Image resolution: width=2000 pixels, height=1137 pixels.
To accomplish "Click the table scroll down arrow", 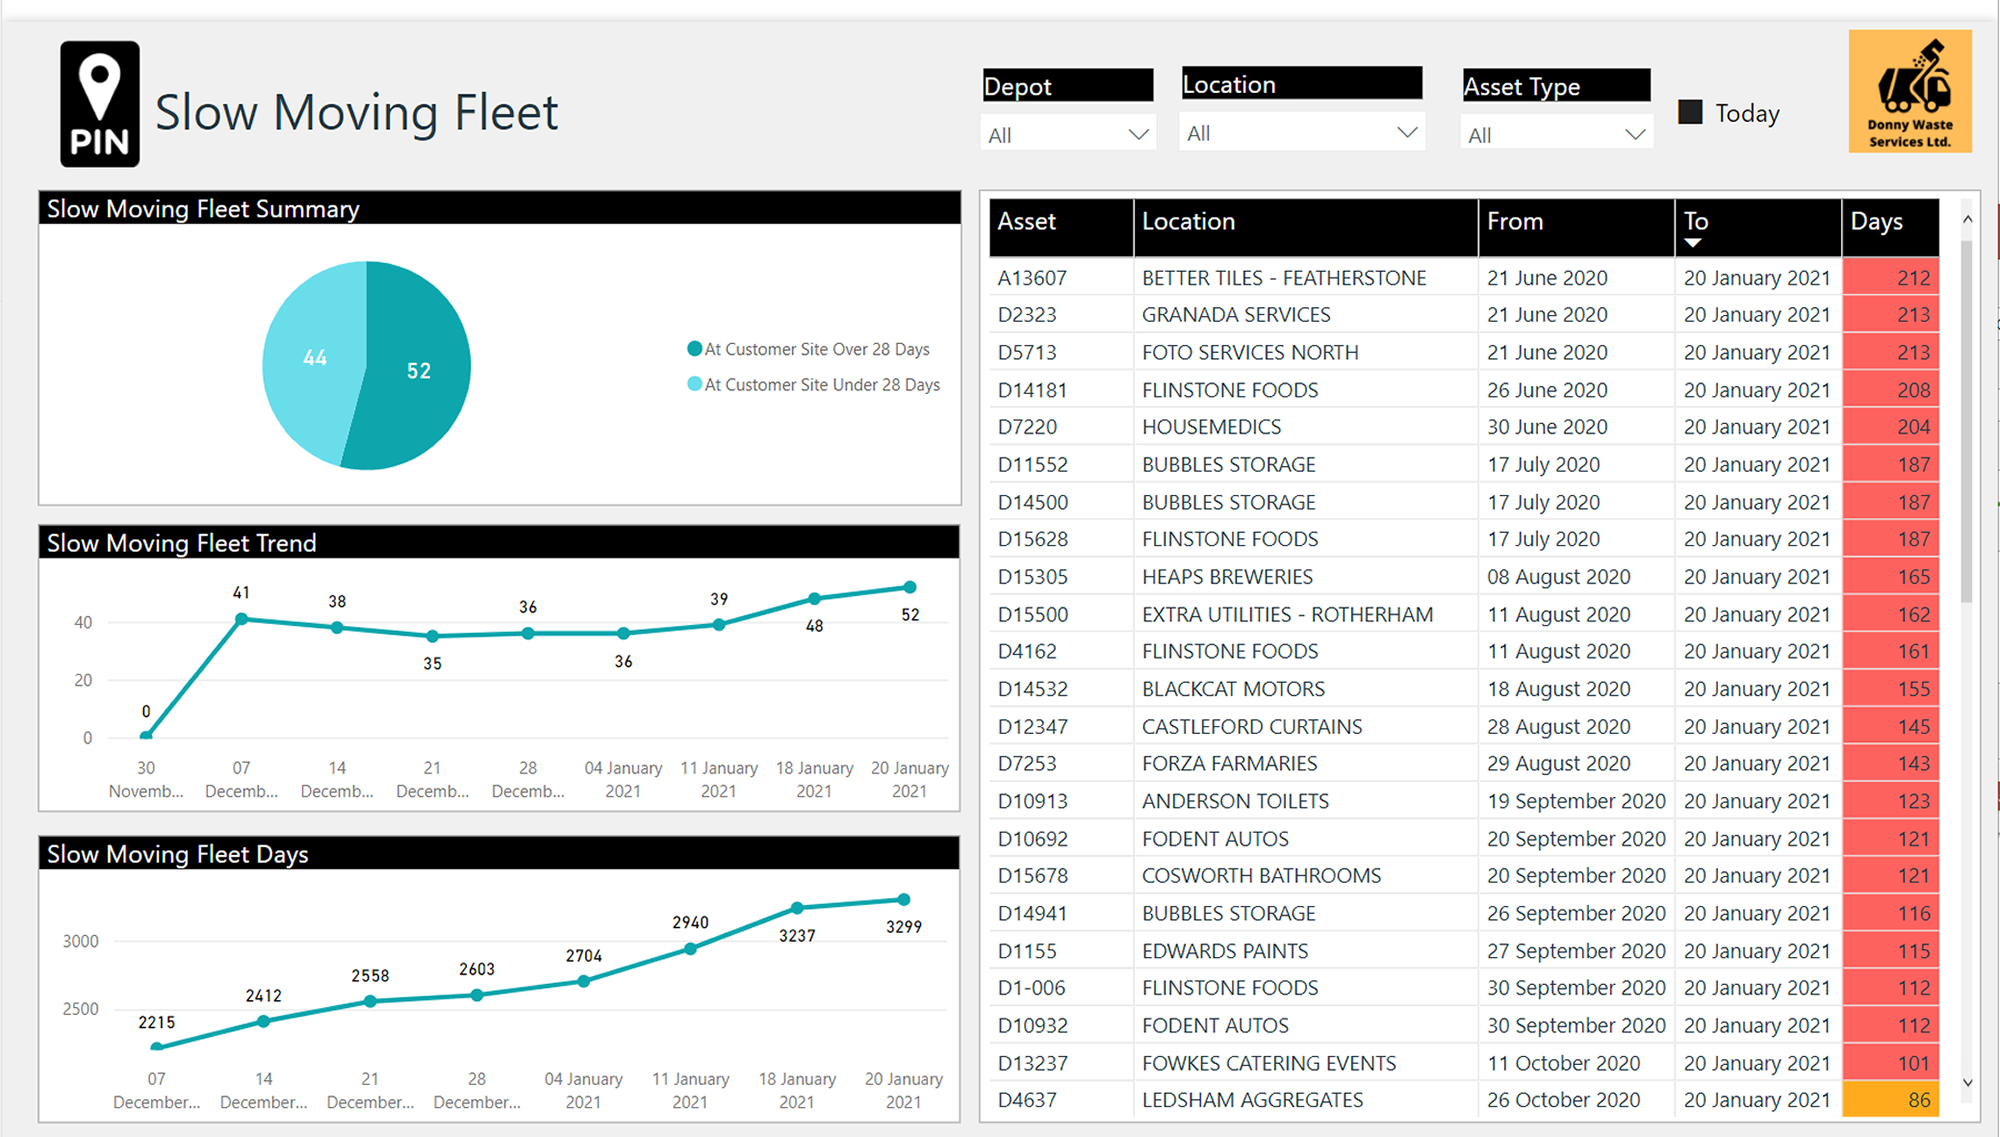I will [1967, 1083].
